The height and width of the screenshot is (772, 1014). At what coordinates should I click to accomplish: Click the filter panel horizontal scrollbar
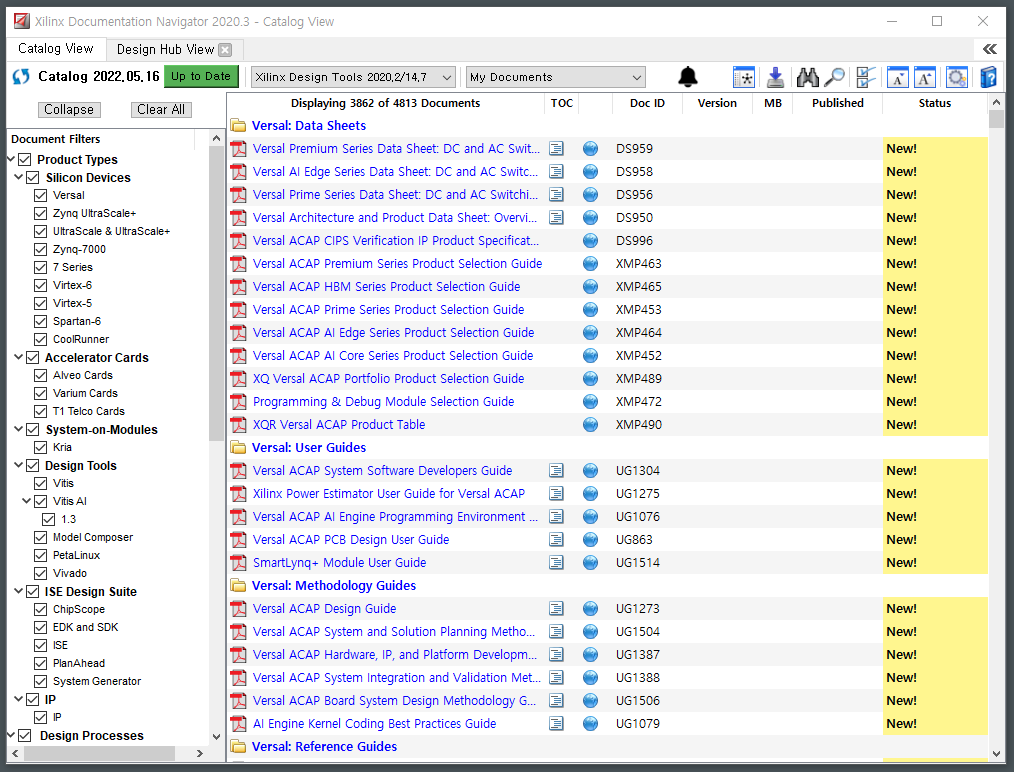100,753
